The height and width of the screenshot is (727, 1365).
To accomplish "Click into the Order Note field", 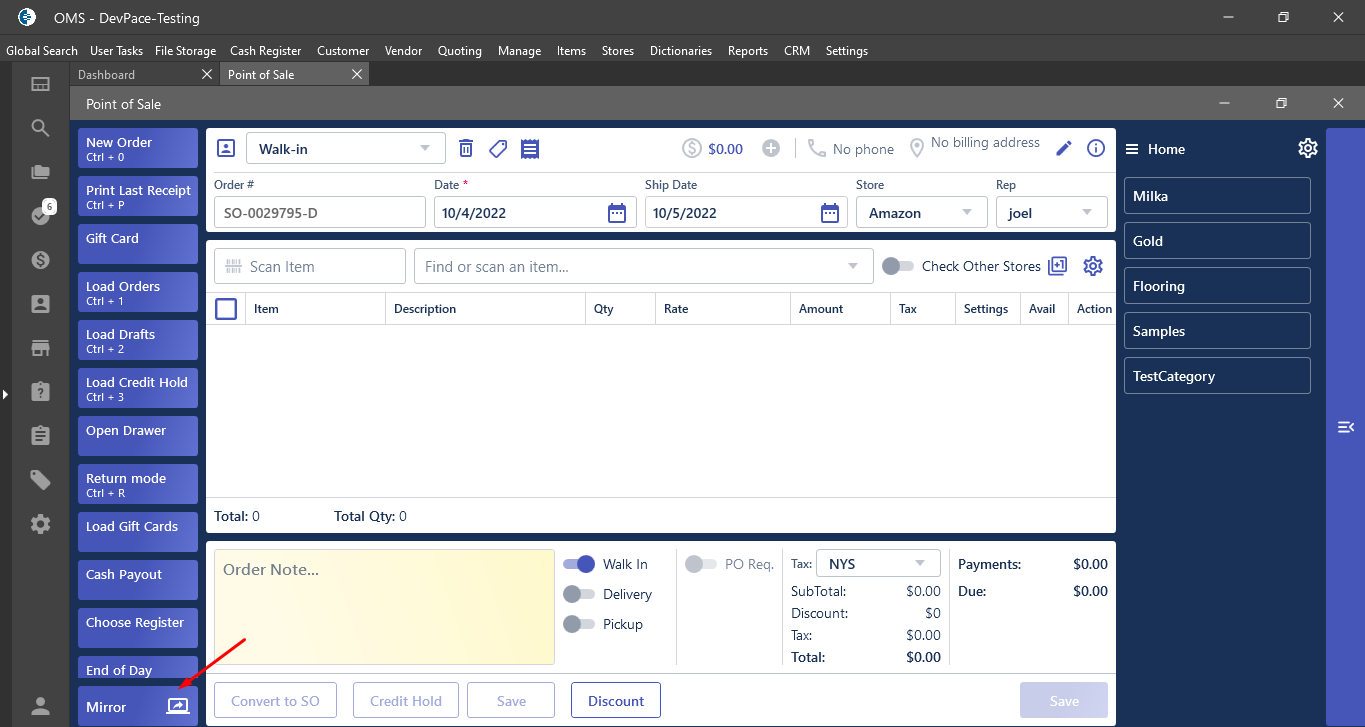I will [384, 606].
